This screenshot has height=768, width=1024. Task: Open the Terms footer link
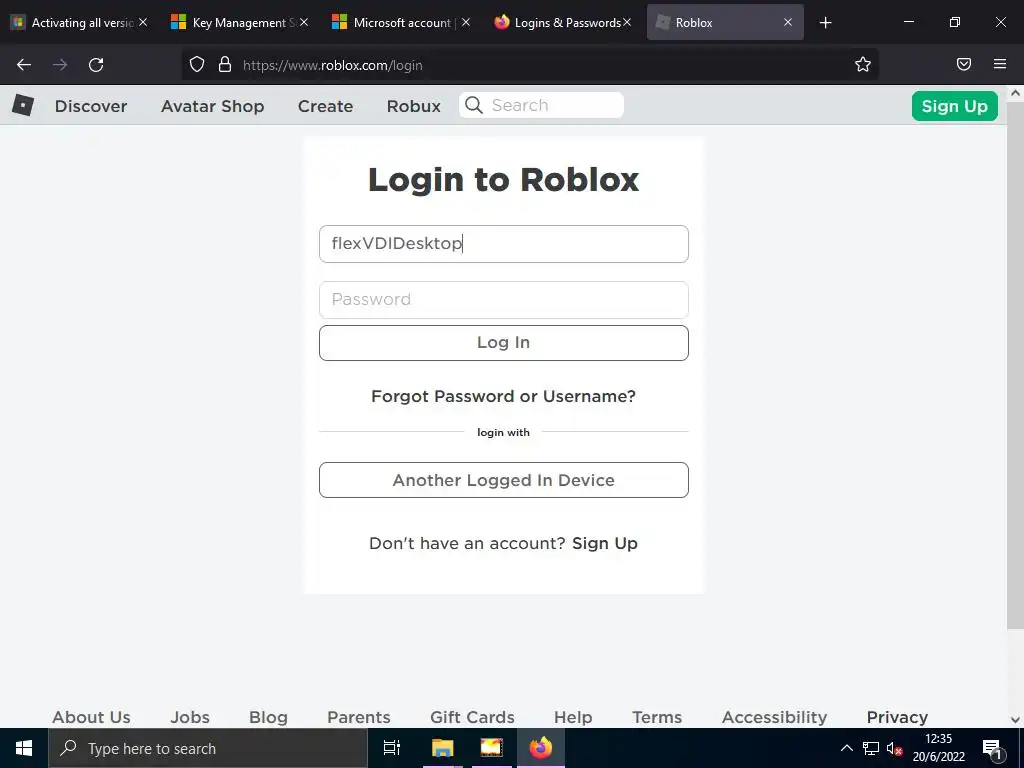click(657, 717)
